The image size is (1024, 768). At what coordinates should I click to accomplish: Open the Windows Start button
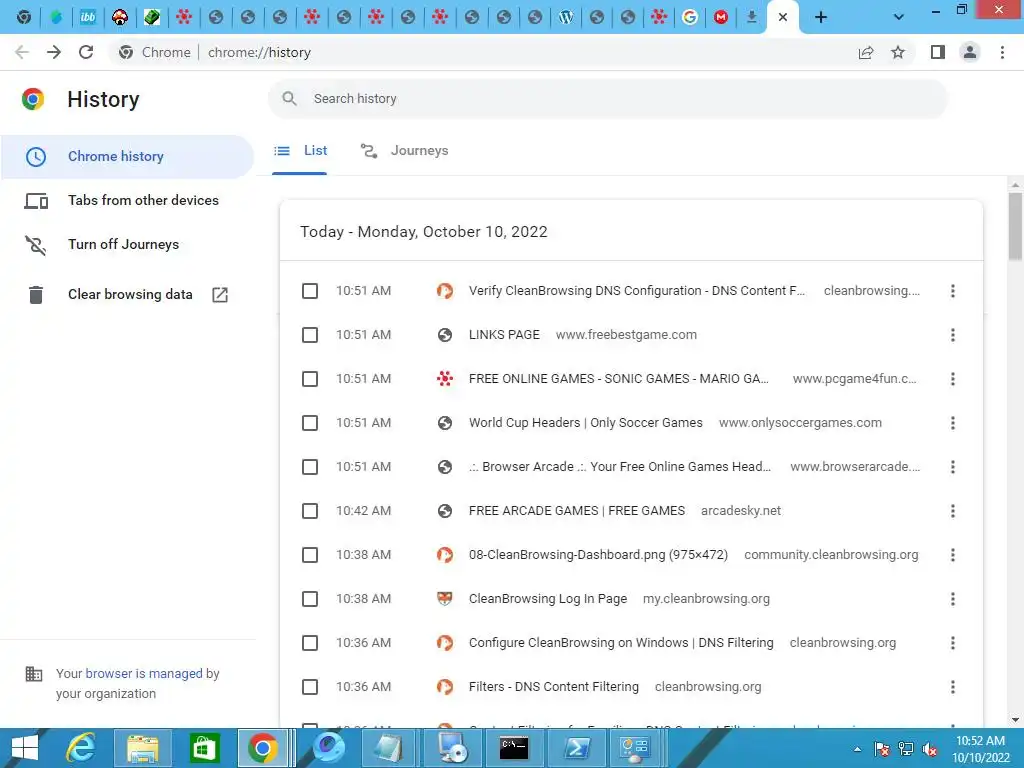[25, 748]
